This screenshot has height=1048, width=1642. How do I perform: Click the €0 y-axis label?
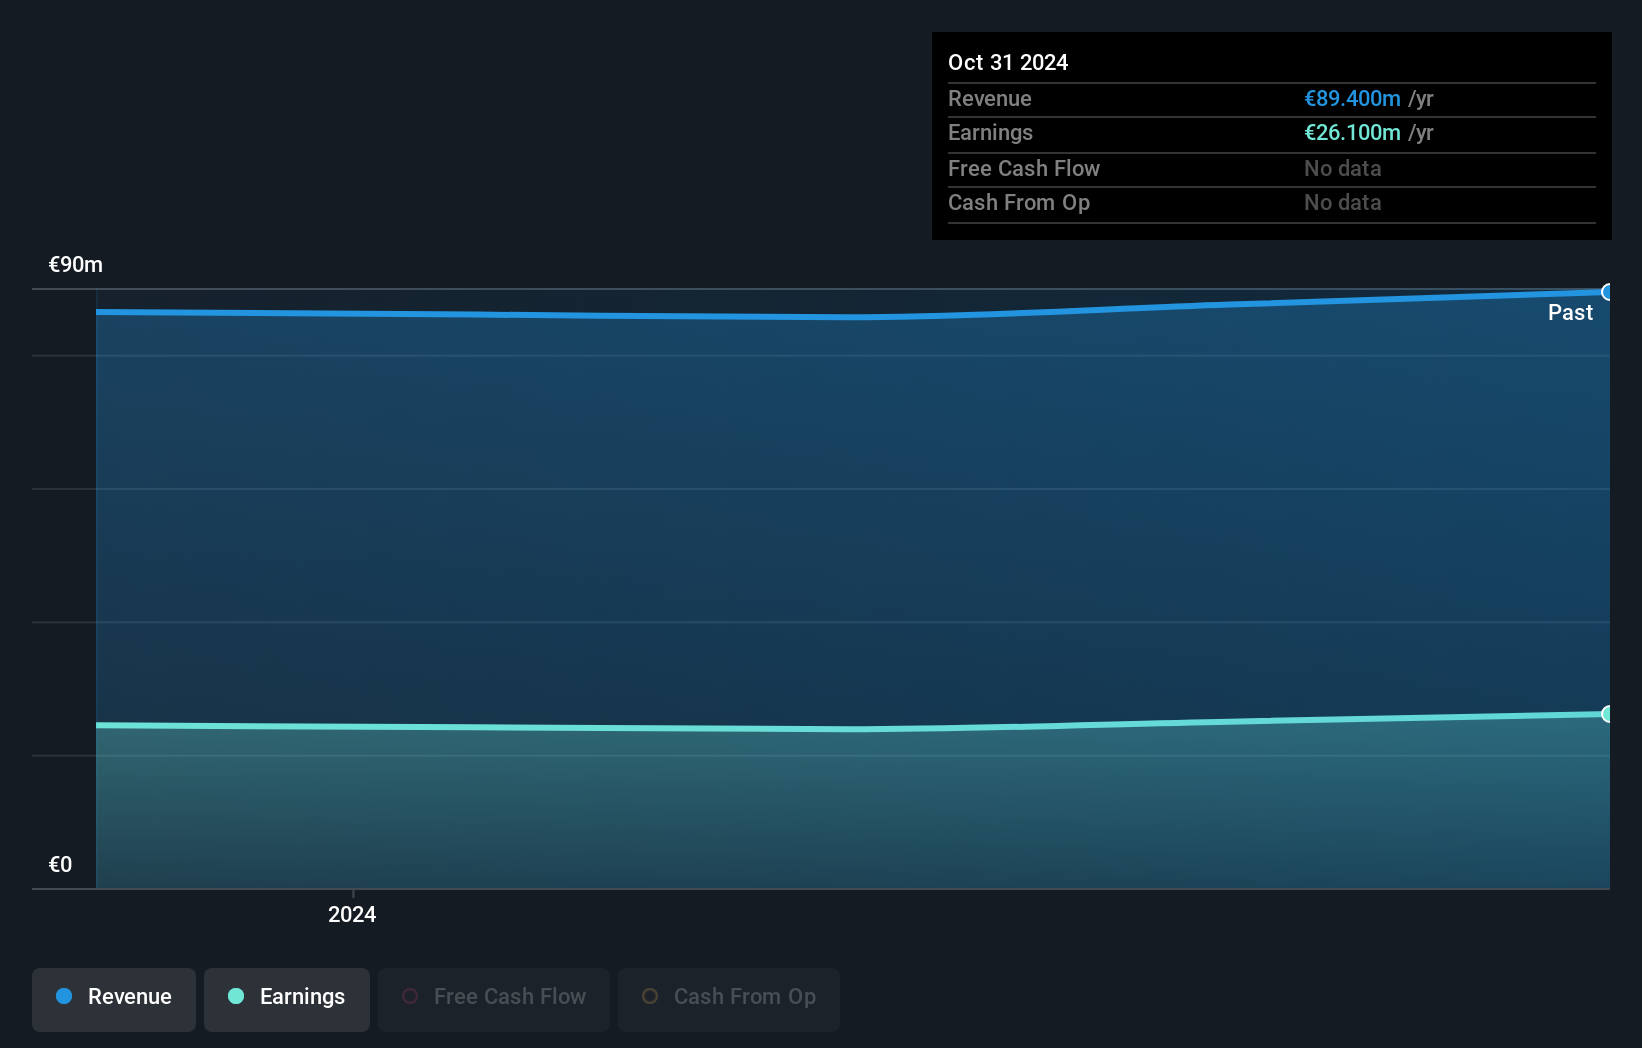tap(60, 865)
